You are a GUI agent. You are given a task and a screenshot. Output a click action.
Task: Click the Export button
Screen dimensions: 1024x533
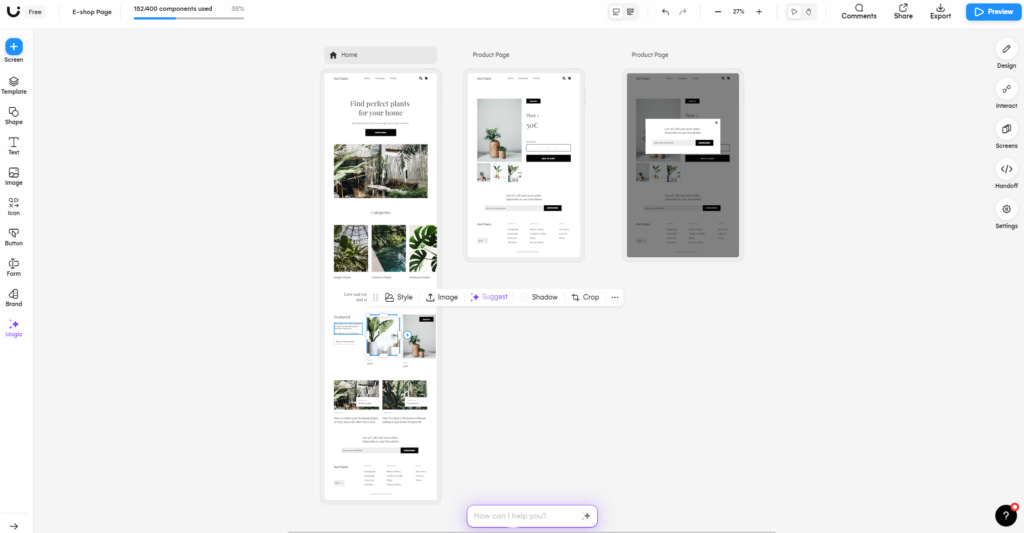940,11
